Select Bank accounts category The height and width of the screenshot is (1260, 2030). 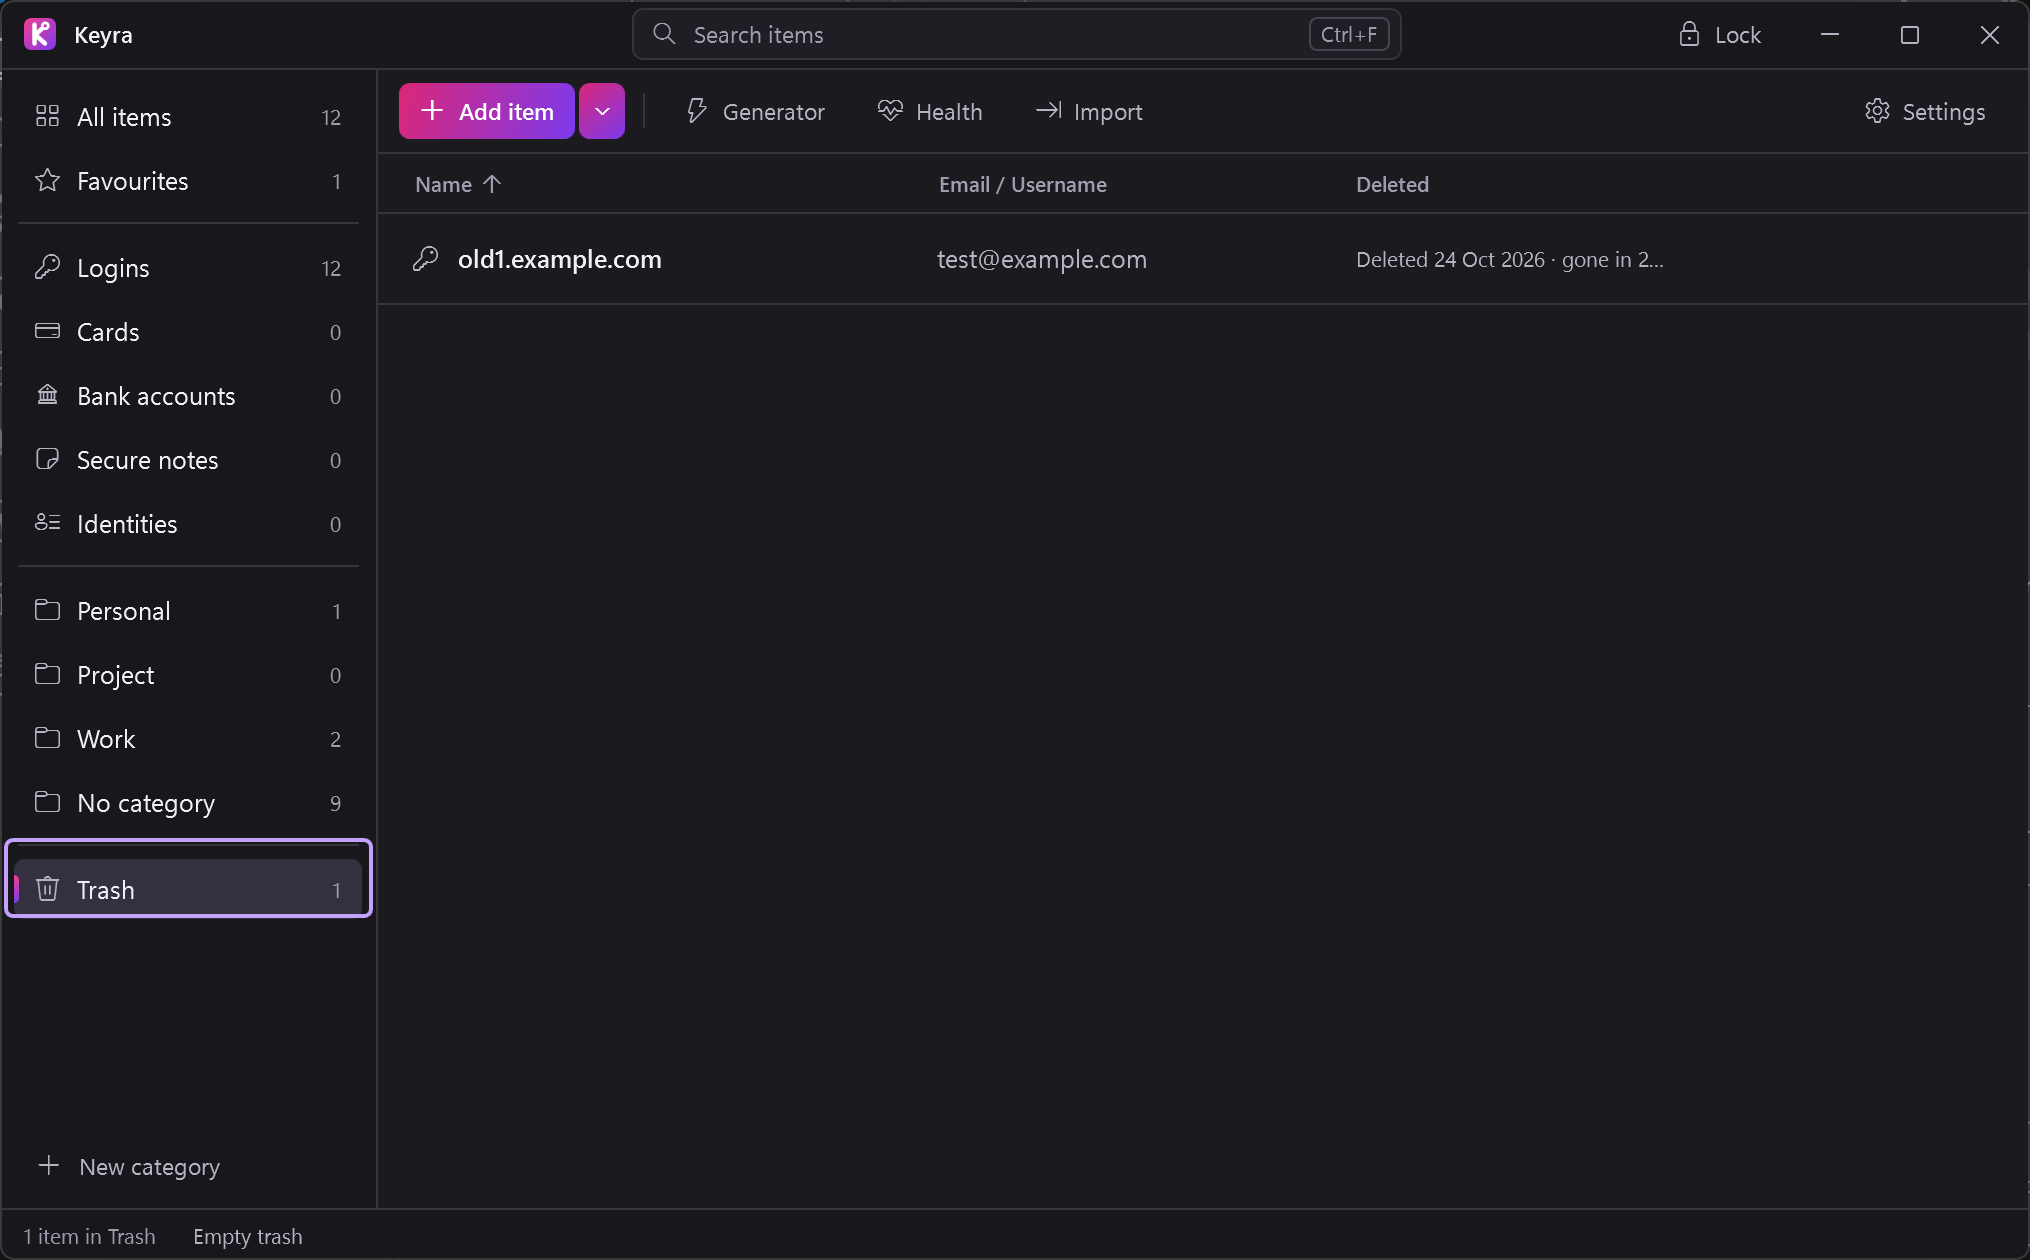click(x=188, y=396)
